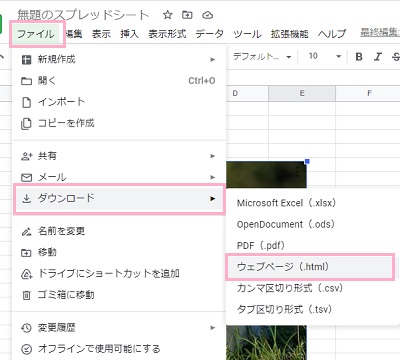Click the move-to-folder icon beside title
The height and width of the screenshot is (360, 400).
coord(187,15)
